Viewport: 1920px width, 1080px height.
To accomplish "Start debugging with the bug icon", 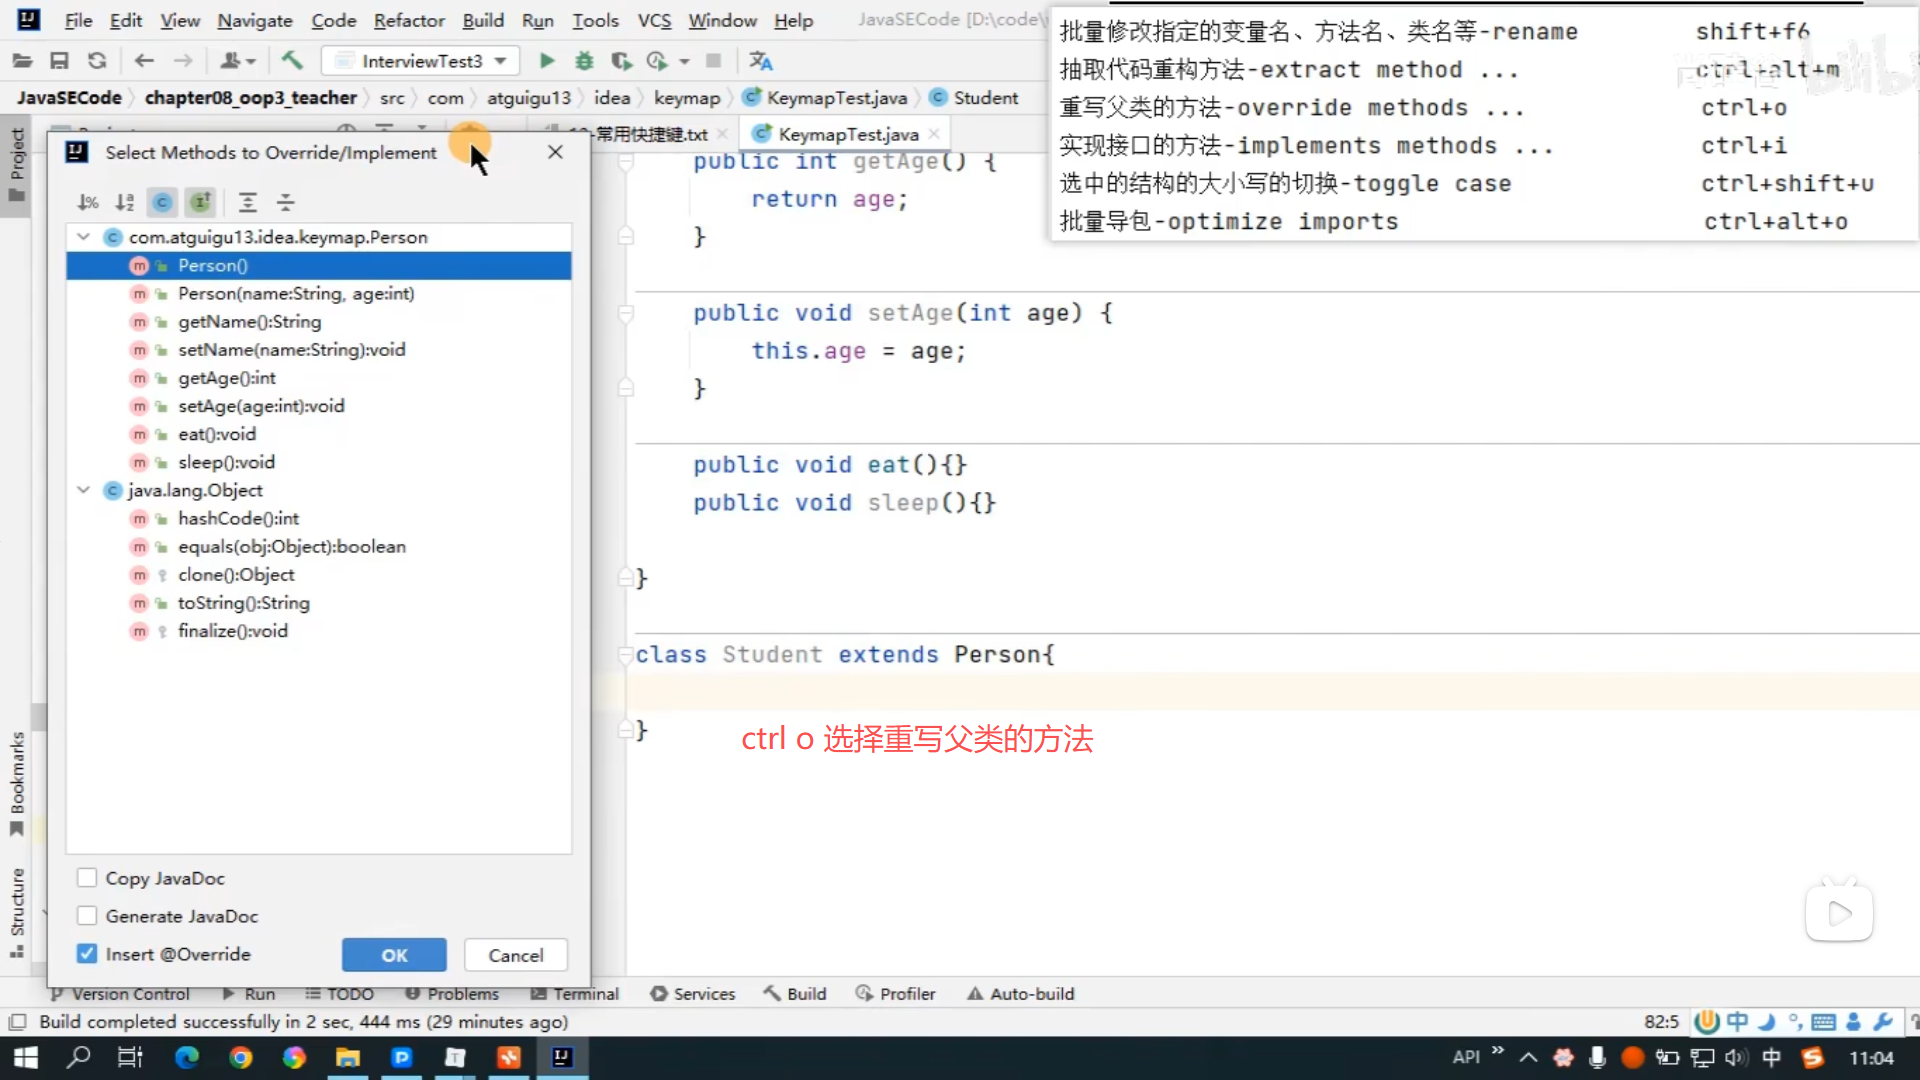I will [x=584, y=61].
